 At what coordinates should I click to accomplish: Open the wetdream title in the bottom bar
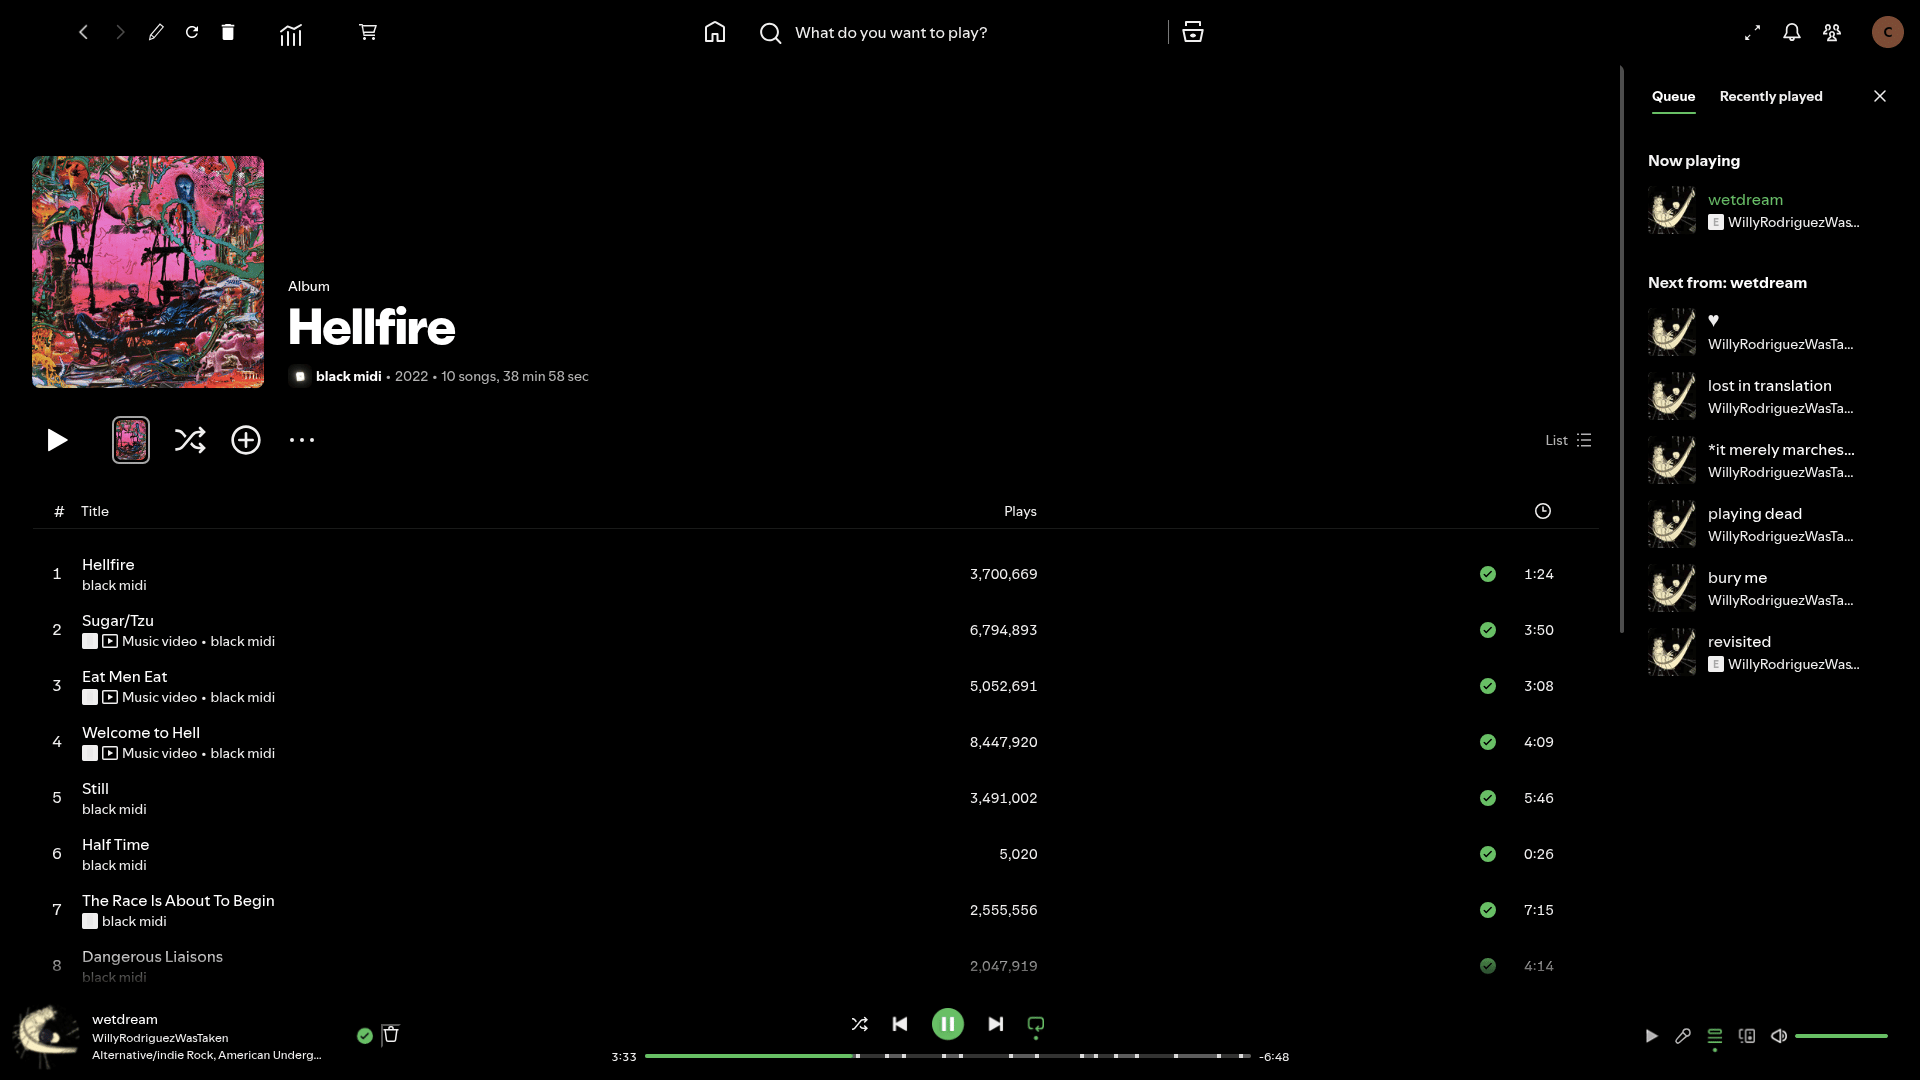(125, 1019)
